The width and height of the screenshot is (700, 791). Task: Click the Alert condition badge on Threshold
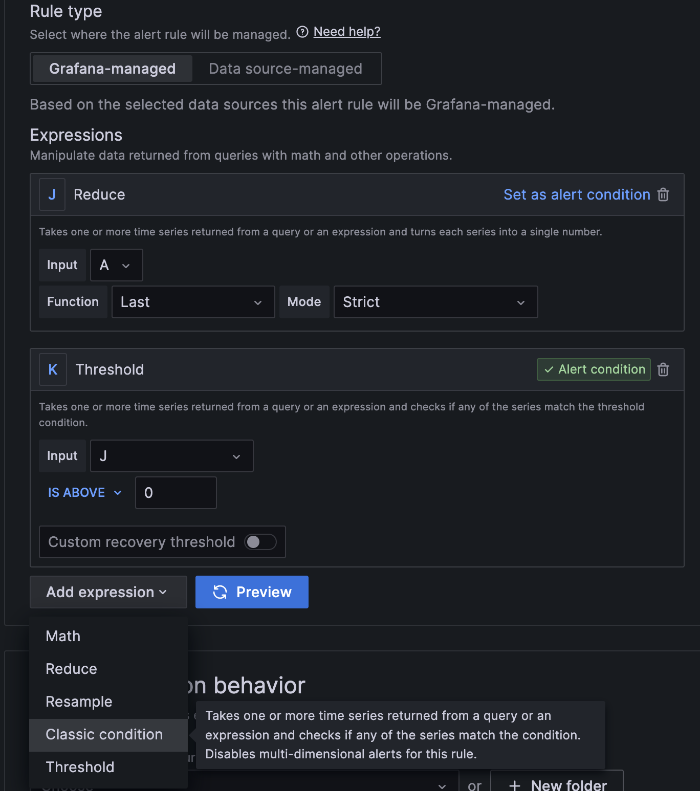point(594,369)
